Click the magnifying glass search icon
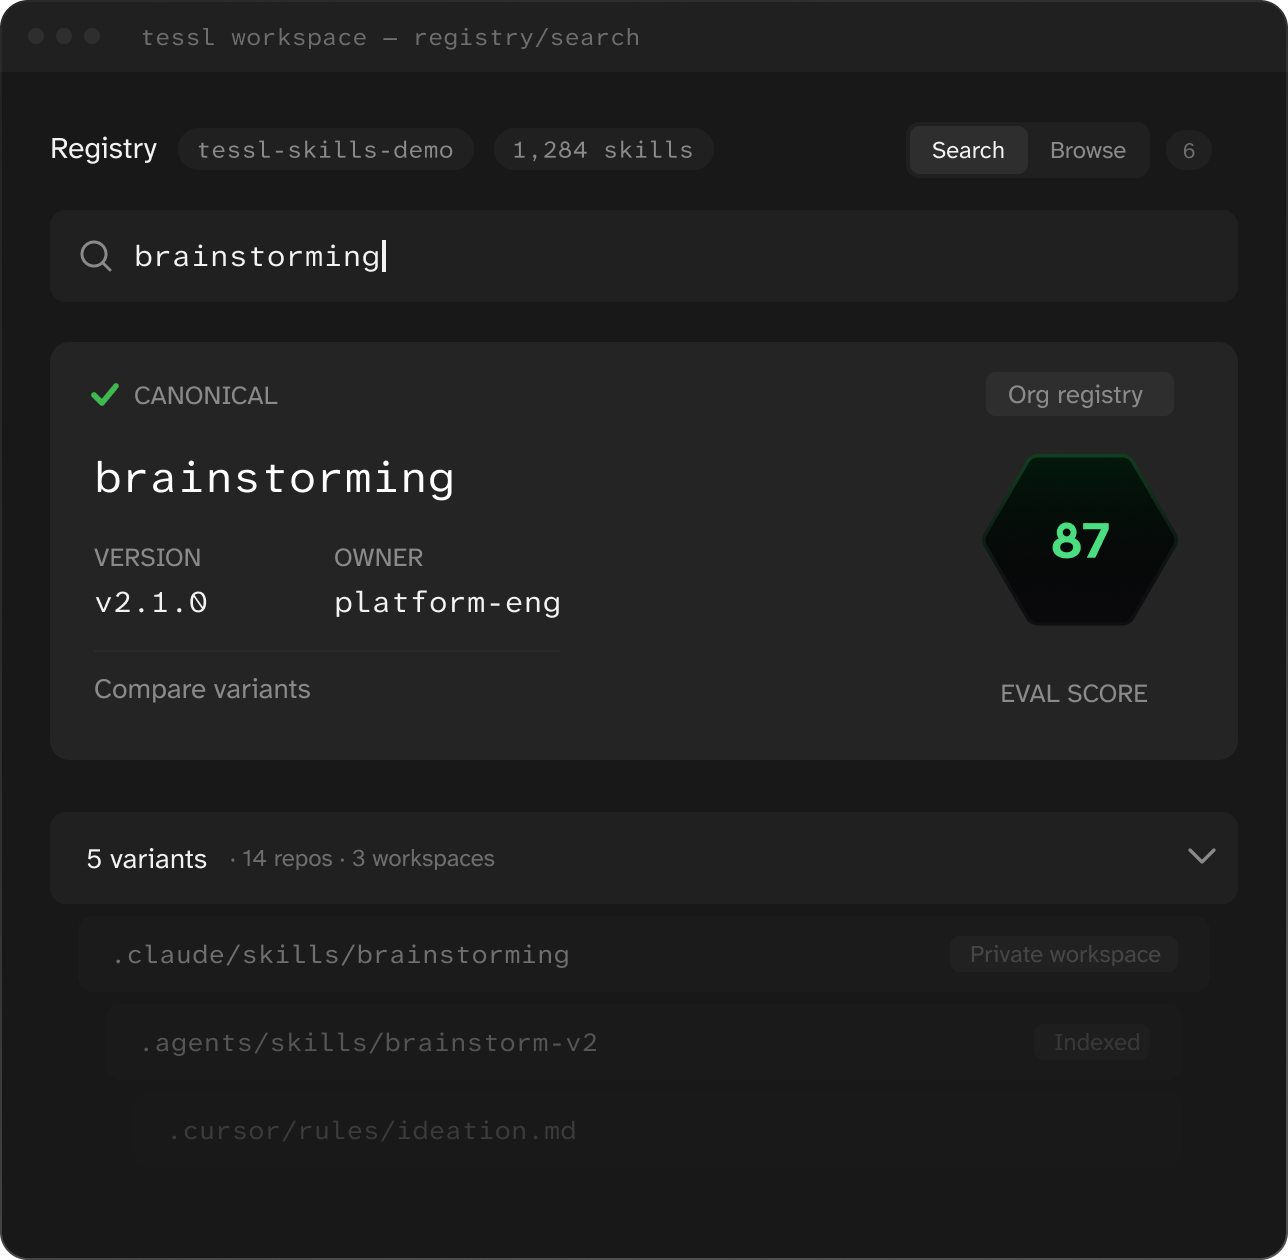Image resolution: width=1288 pixels, height=1260 pixels. point(96,256)
